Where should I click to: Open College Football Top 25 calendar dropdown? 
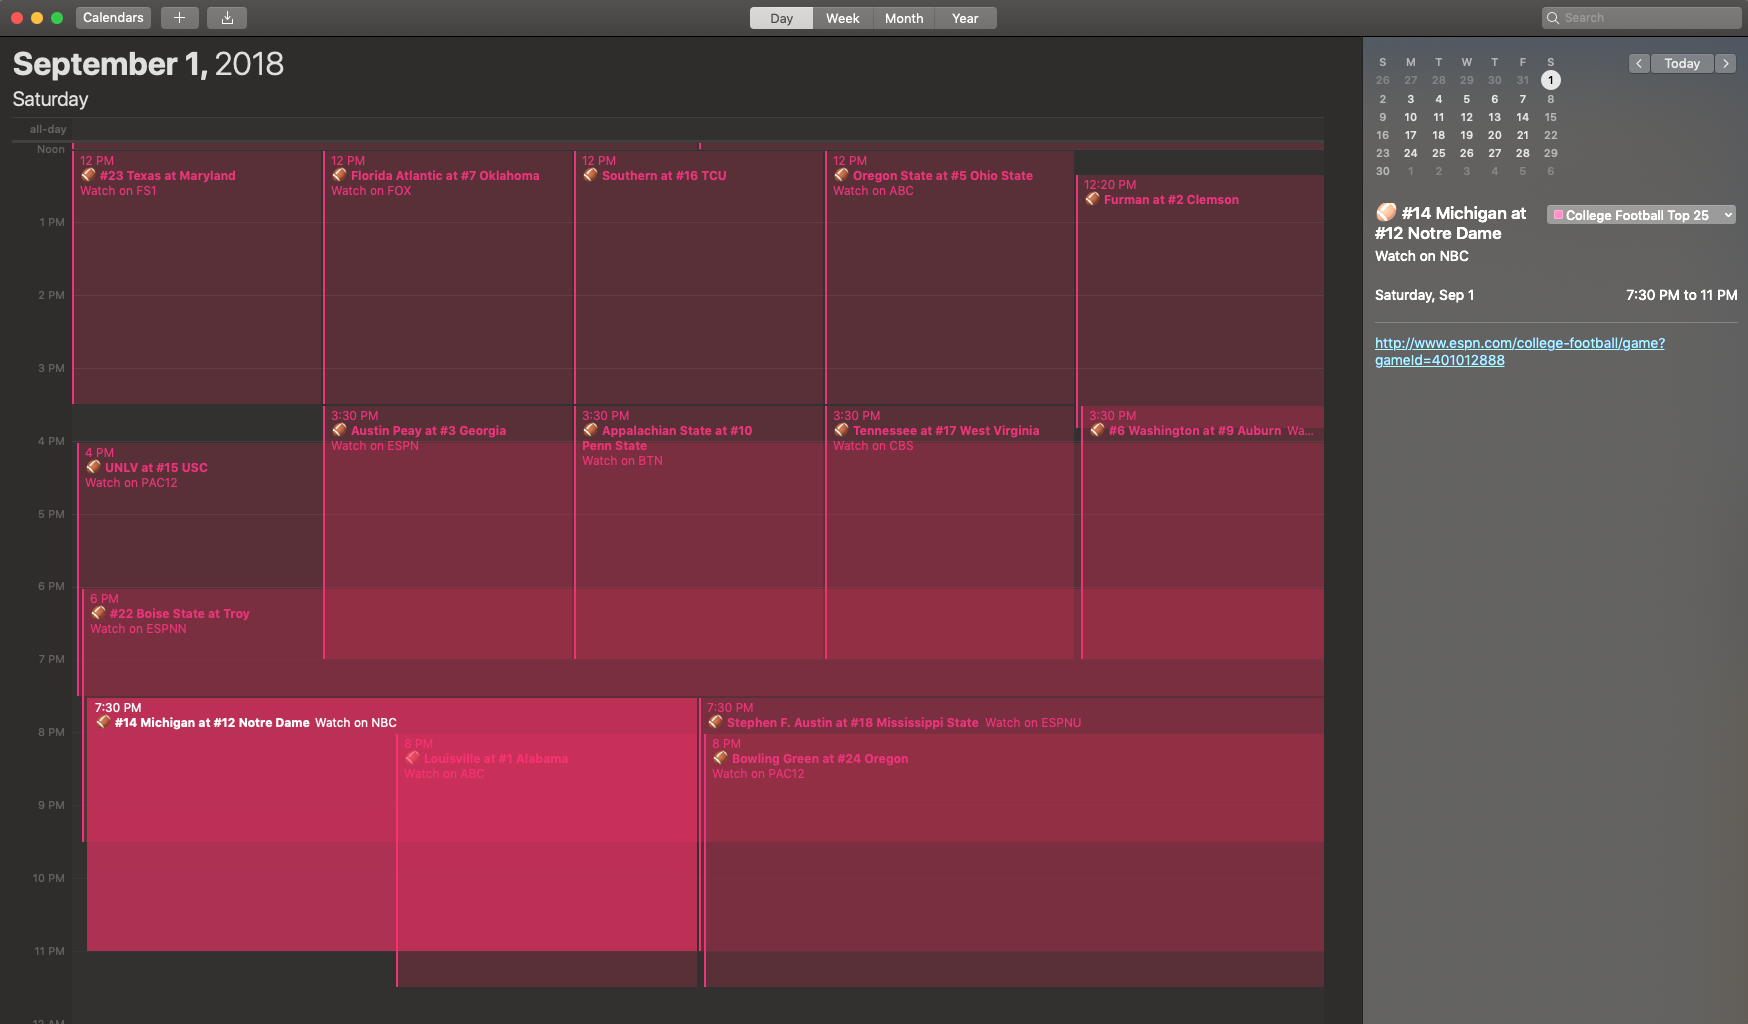point(1641,215)
